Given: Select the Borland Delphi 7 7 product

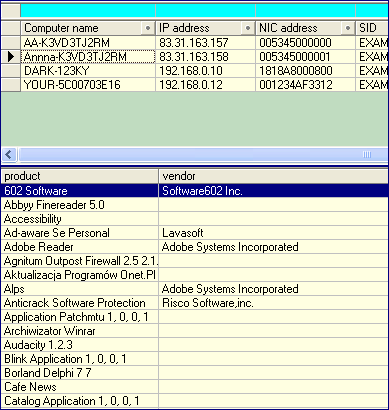Looking at the screenshot, I should [80, 373].
